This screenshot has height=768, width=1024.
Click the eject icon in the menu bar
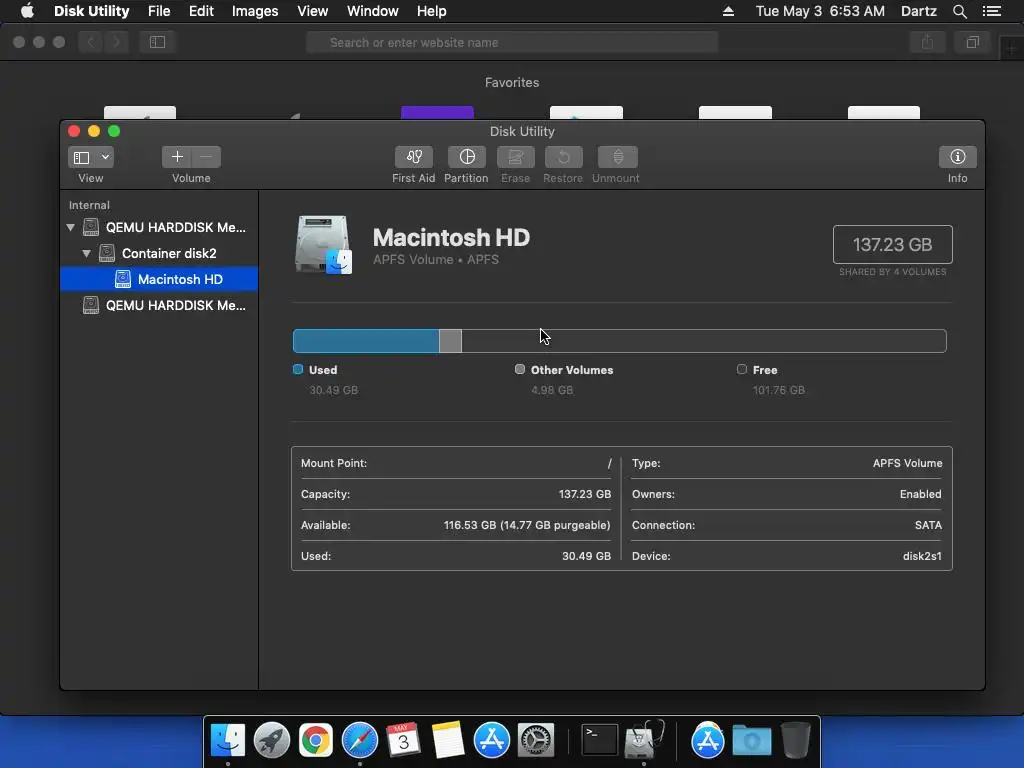[728, 11]
